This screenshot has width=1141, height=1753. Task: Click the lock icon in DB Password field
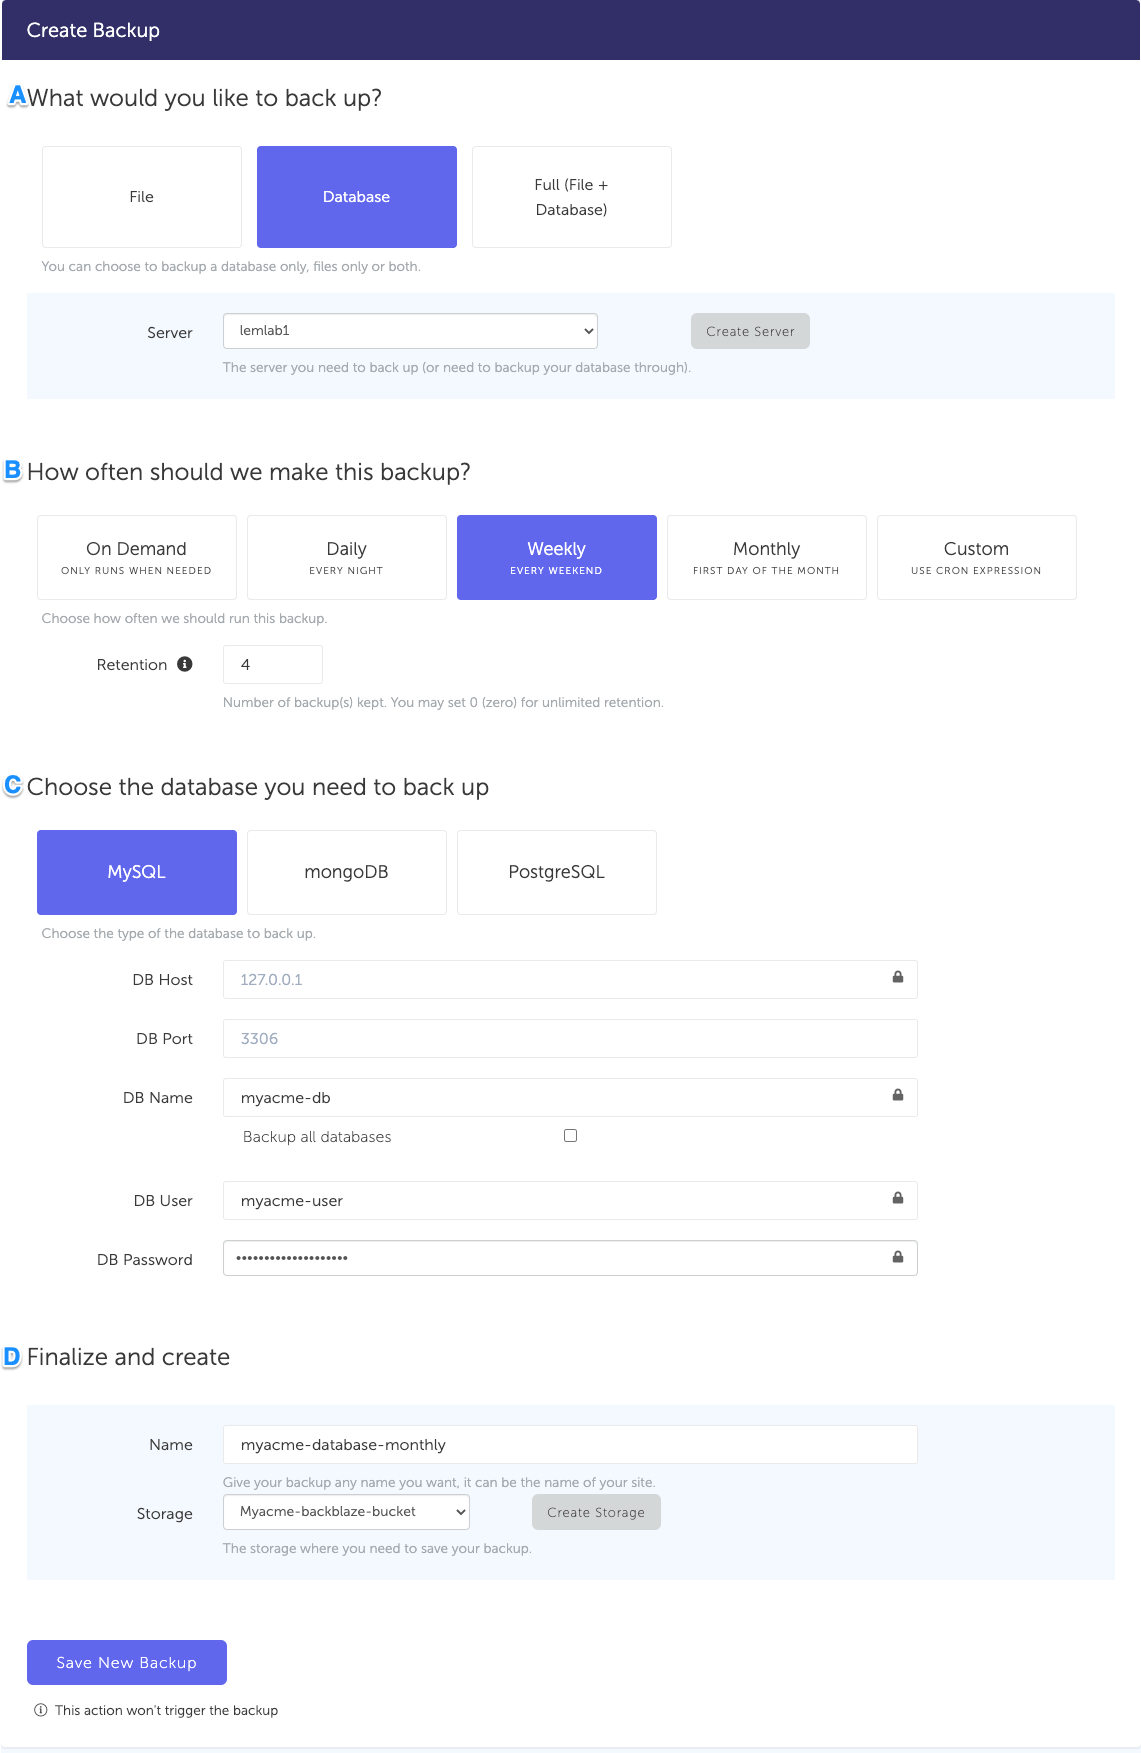coord(897,1257)
